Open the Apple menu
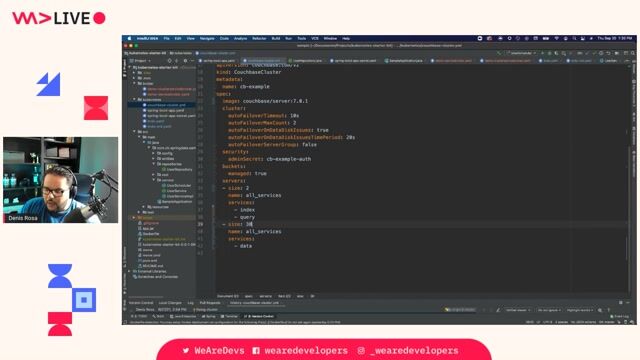Screen dimensions: 640x360 tap(129, 38)
